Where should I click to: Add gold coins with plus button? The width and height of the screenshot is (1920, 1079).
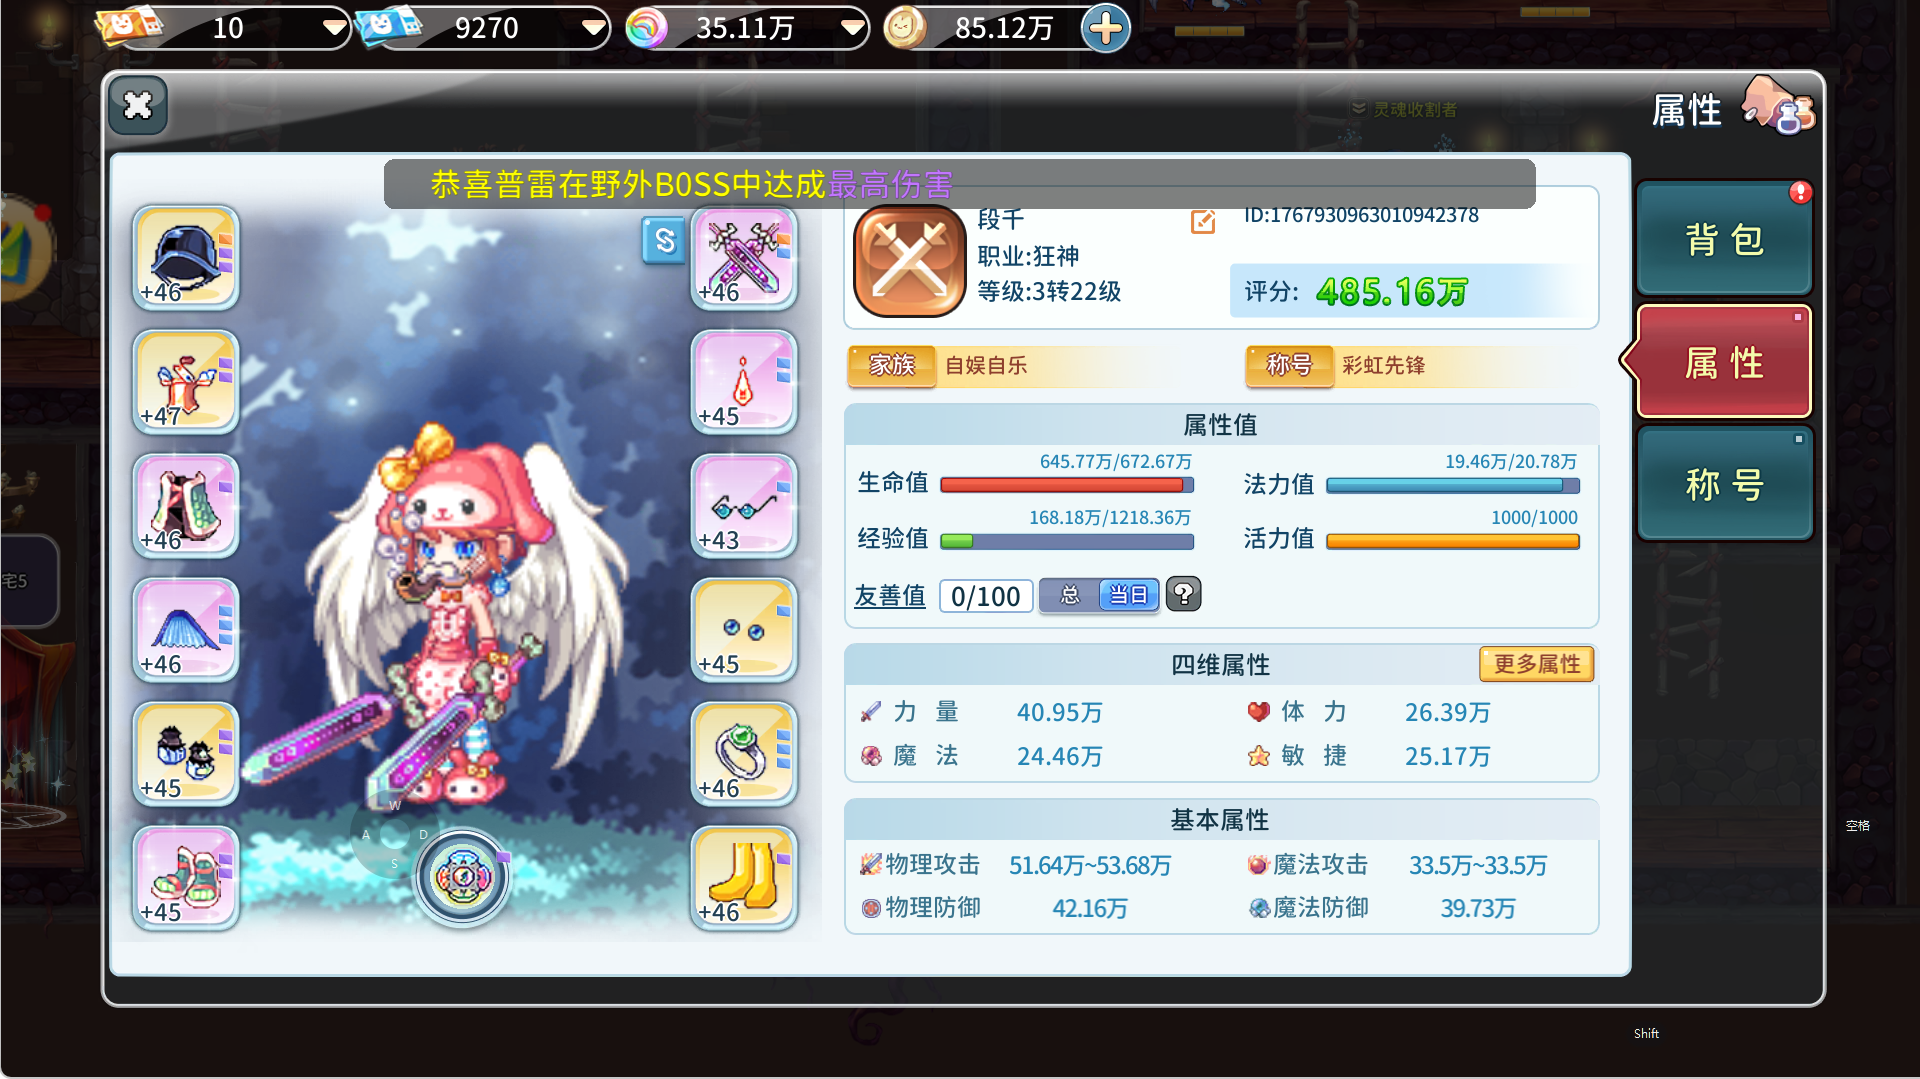(1106, 28)
